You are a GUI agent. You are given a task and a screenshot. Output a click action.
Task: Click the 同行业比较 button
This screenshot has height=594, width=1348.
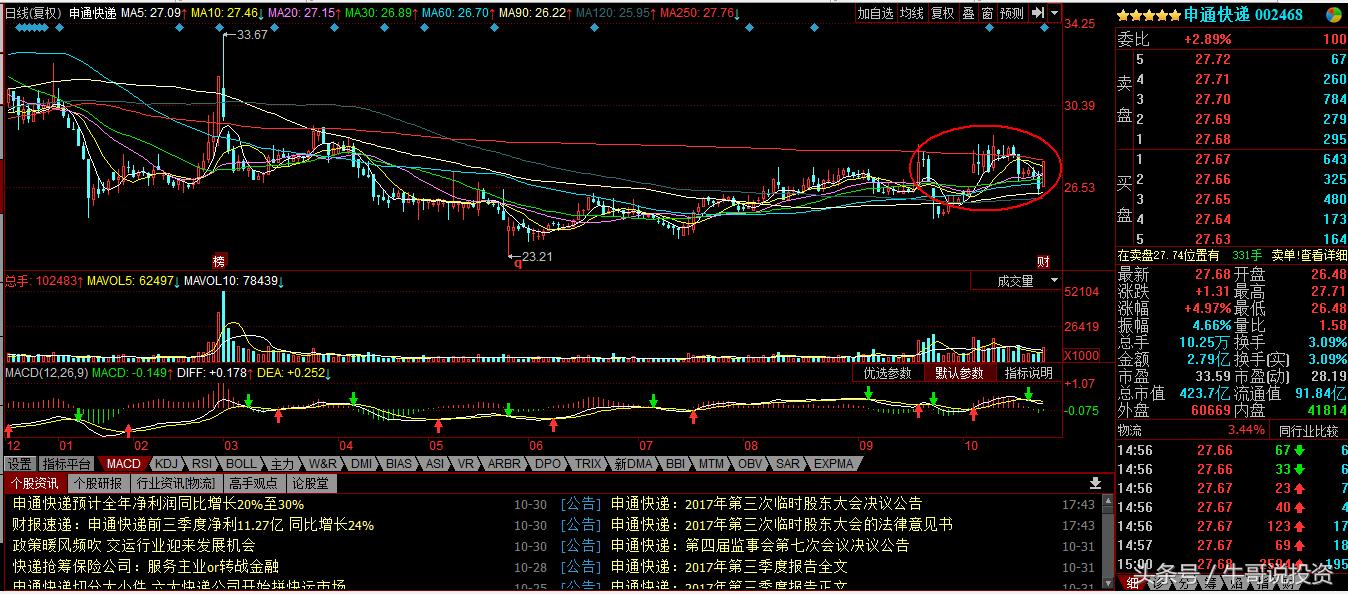pos(1308,430)
